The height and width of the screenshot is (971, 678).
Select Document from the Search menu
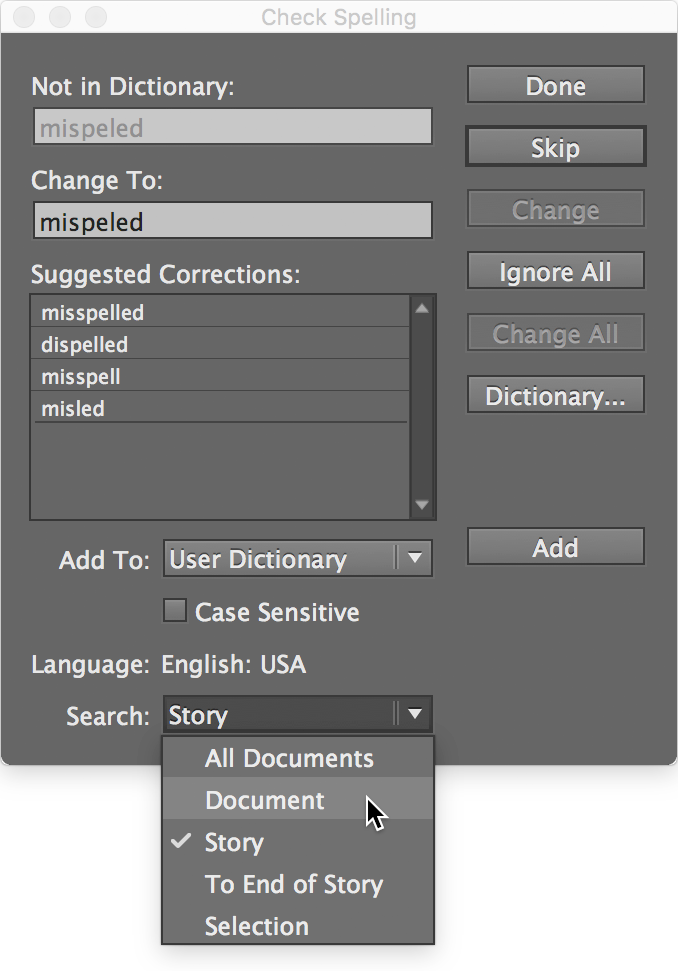pyautogui.click(x=264, y=800)
